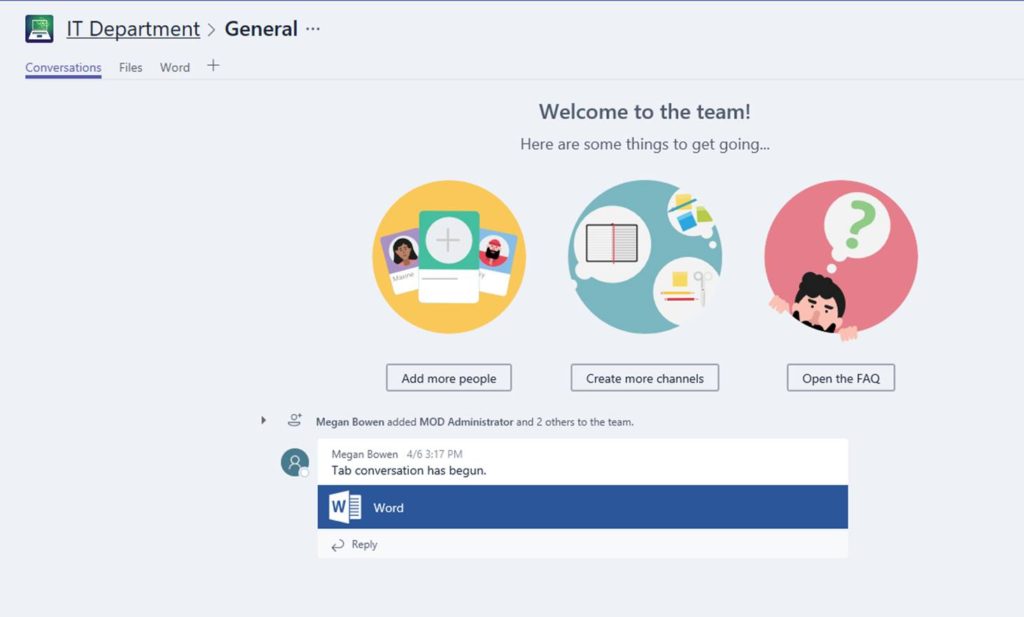Switch to the Conversations tab
Image resolution: width=1024 pixels, height=617 pixels.
click(63, 67)
